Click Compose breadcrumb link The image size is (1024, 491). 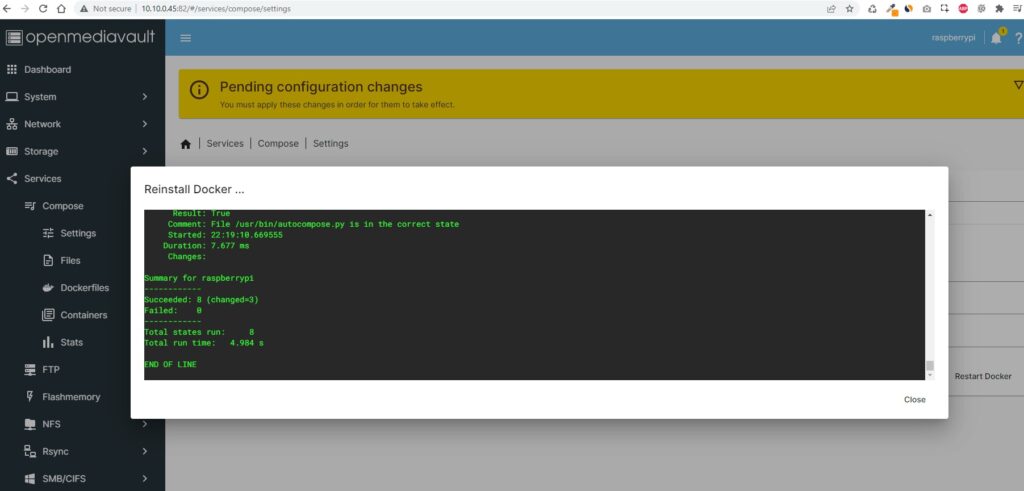pos(278,144)
